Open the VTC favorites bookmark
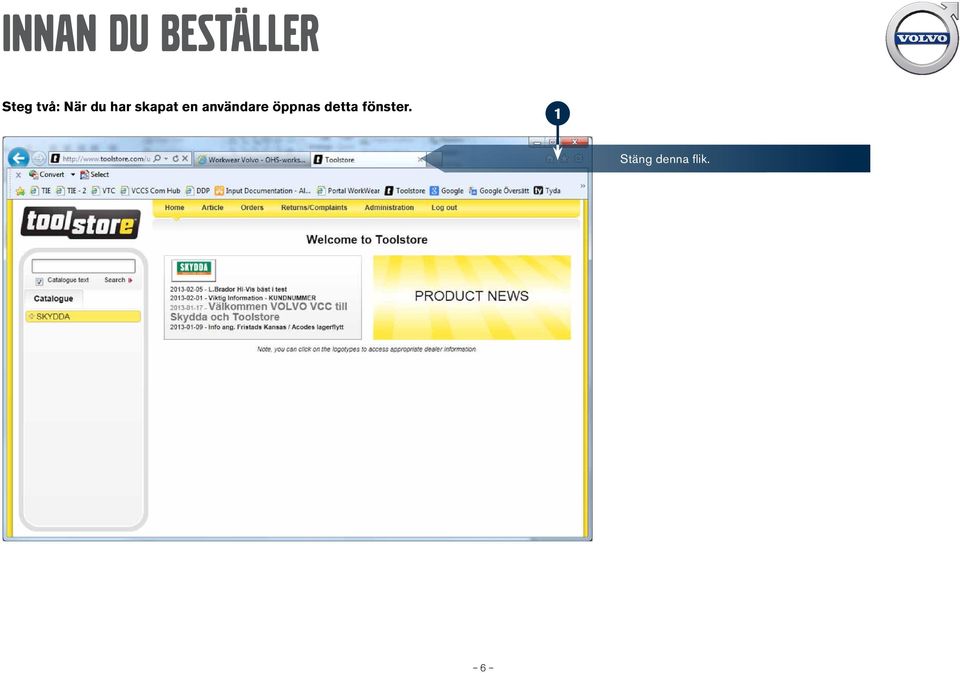This screenshot has height=673, width=960. coord(103,191)
